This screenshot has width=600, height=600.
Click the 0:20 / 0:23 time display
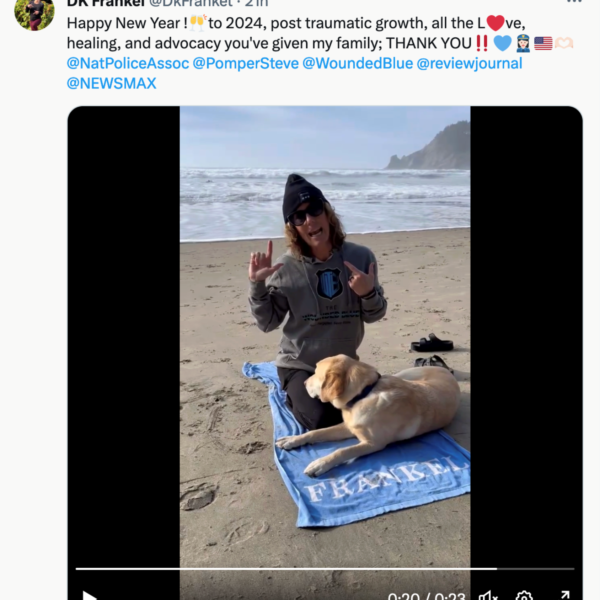coord(426,596)
